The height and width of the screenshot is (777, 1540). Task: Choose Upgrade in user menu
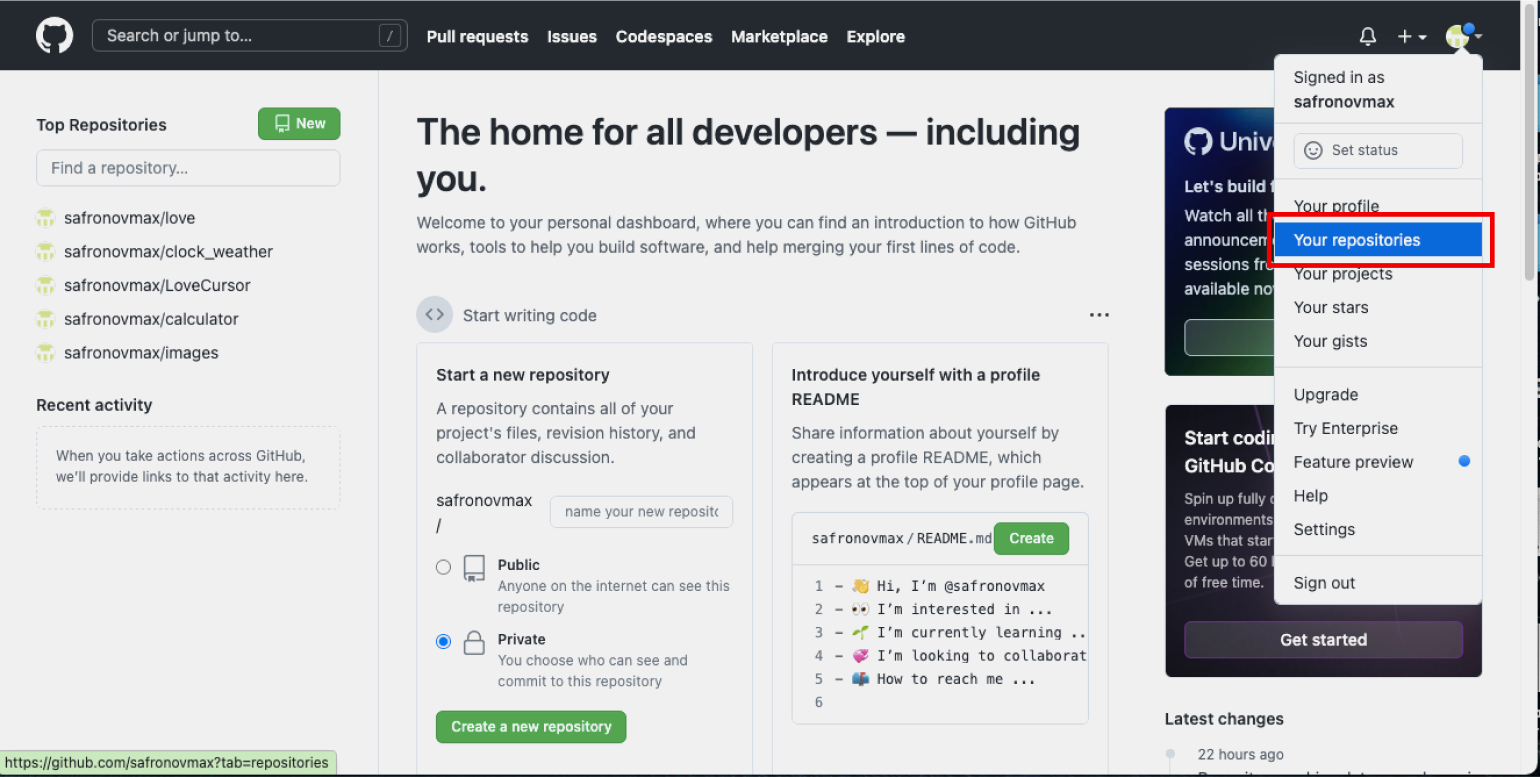1378,395
